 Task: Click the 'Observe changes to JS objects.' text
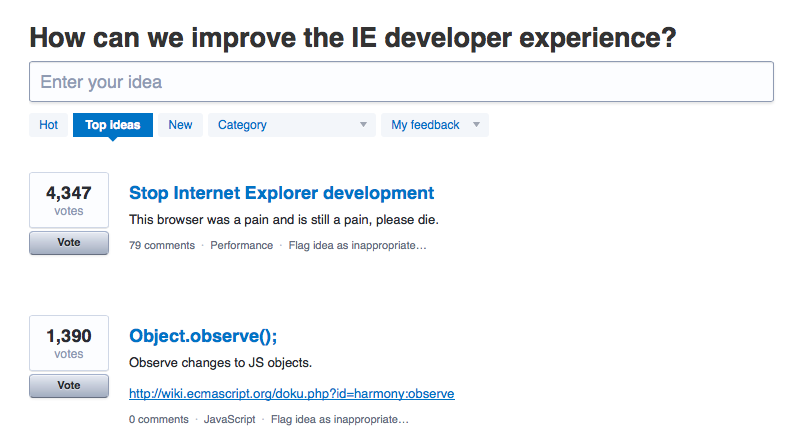220,363
